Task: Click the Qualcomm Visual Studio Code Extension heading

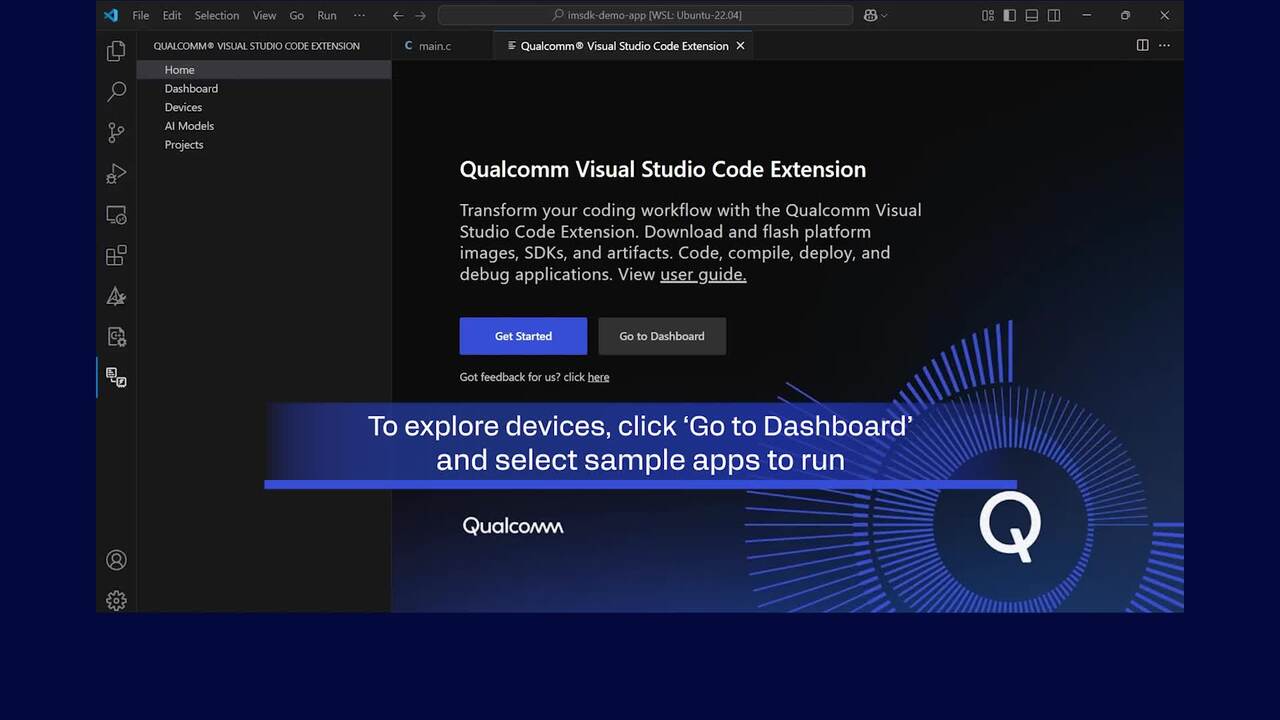Action: coord(663,169)
